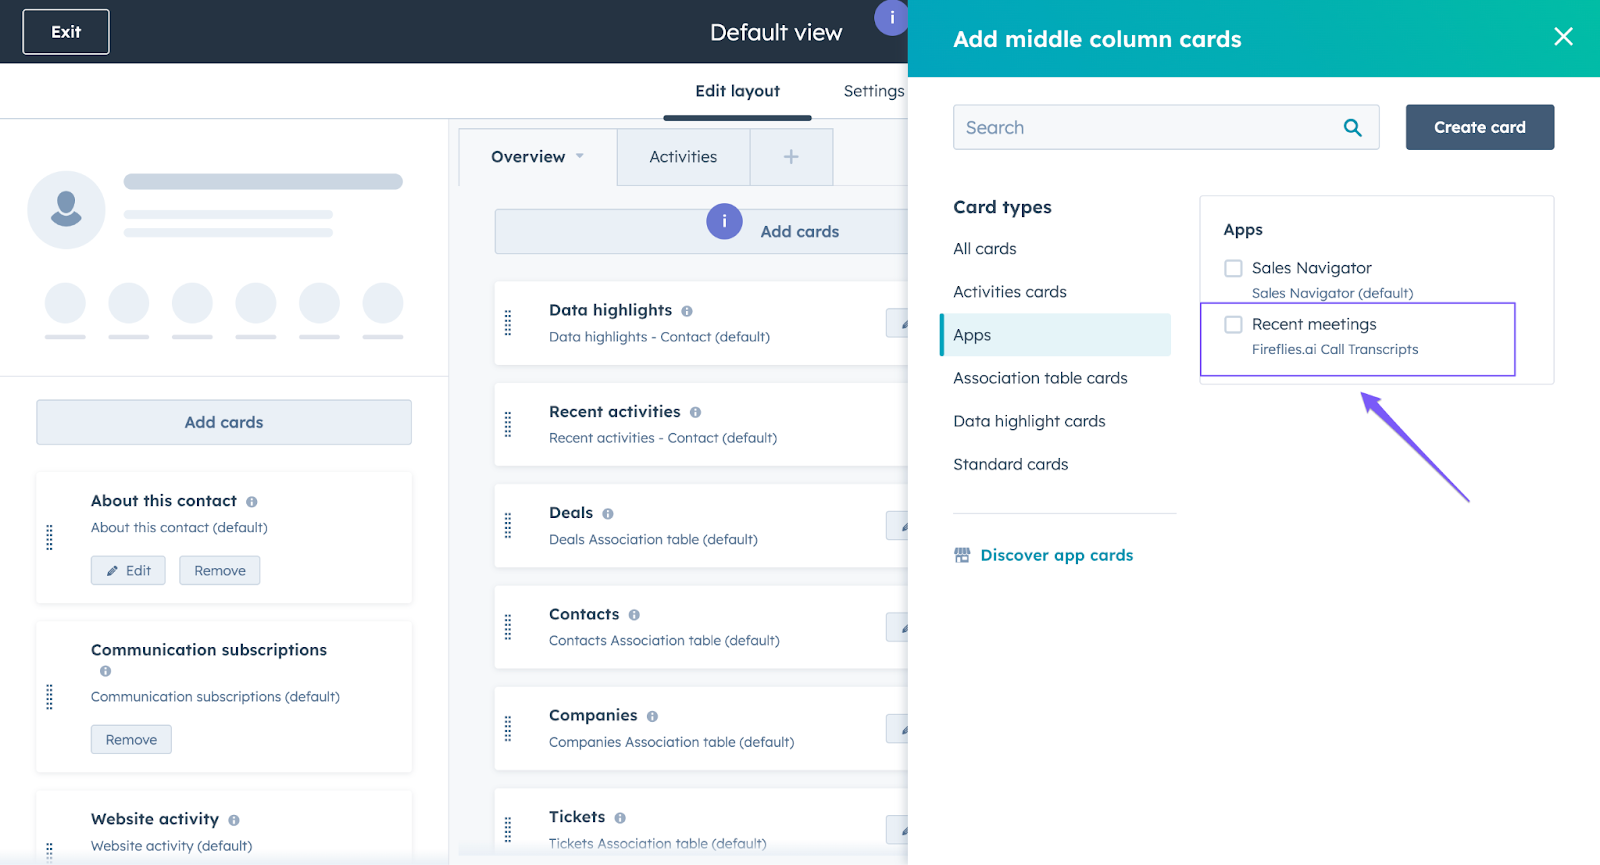Click the Discover app cards marketplace icon

962,555
